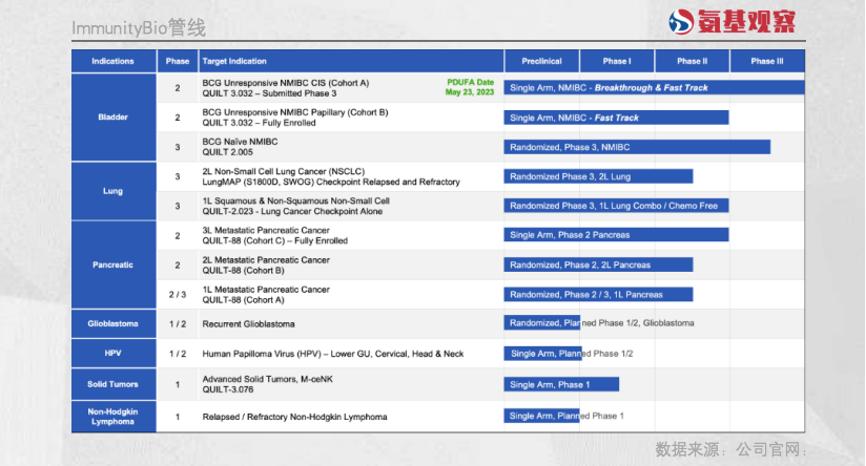Click the Randomized, Phase 3, NMIBC bar
The width and height of the screenshot is (866, 466).
pyautogui.click(x=637, y=147)
